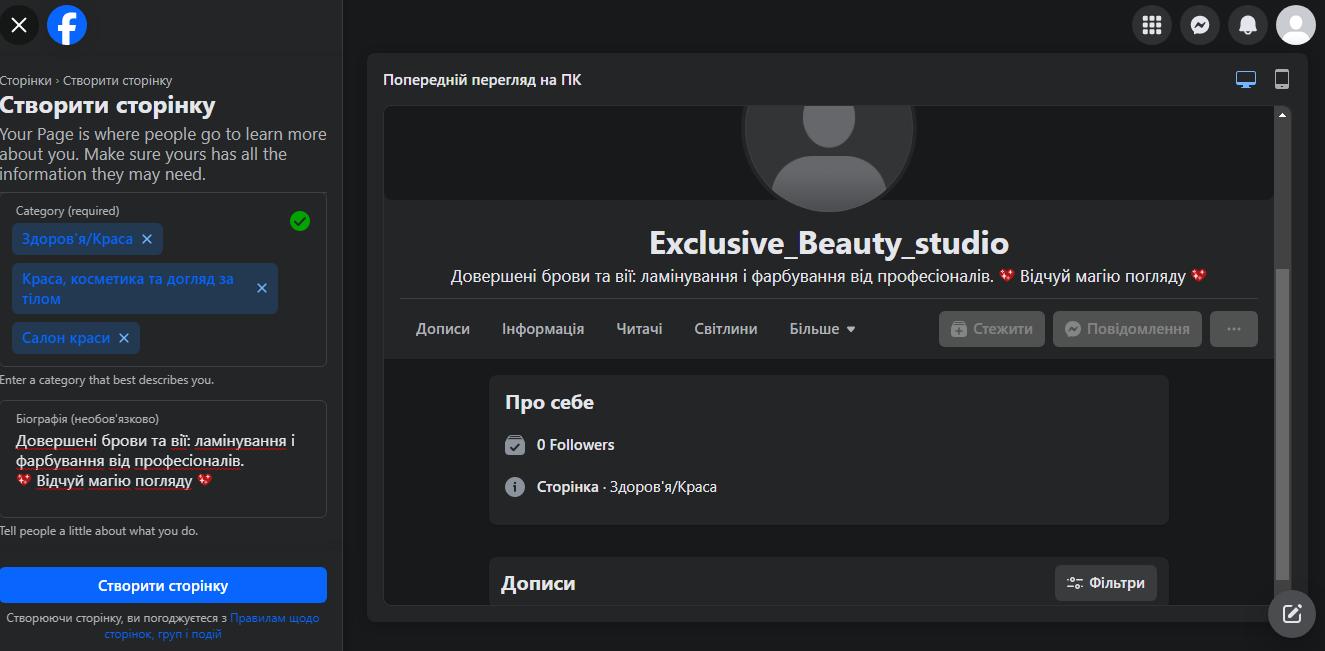Click the Попередній перегляд на ПК heading

click(x=482, y=80)
